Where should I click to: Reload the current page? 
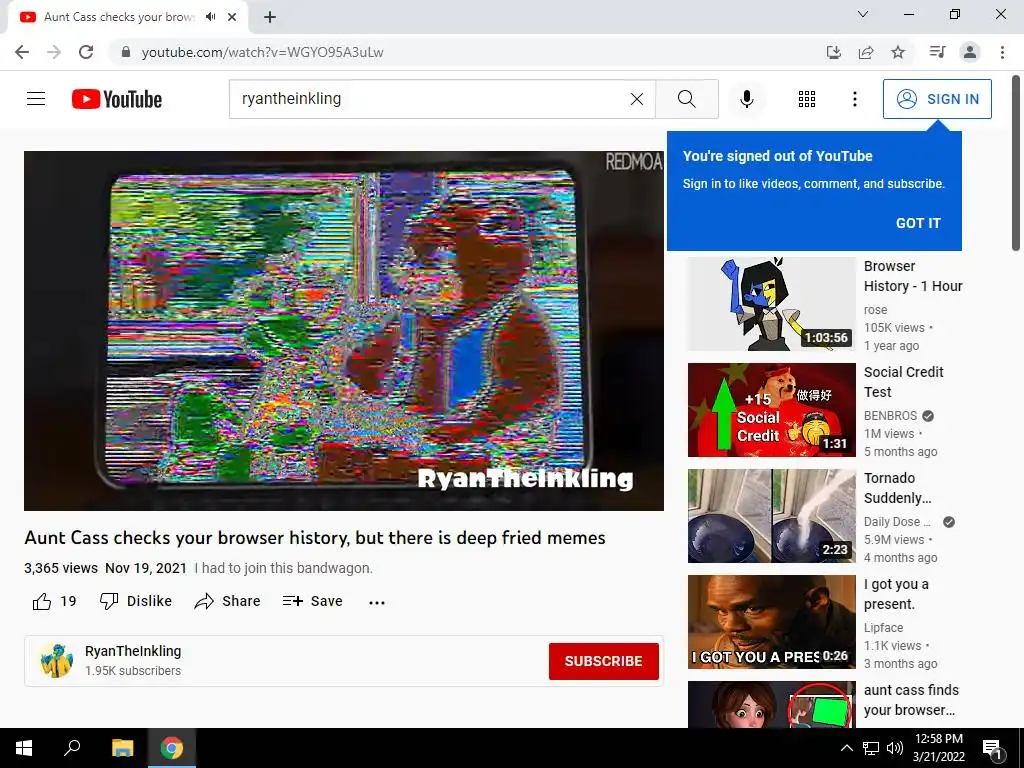tap(86, 52)
